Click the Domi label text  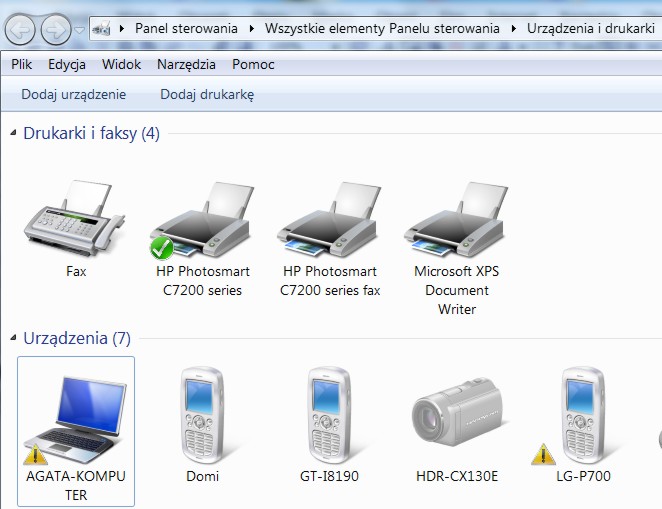click(x=202, y=476)
